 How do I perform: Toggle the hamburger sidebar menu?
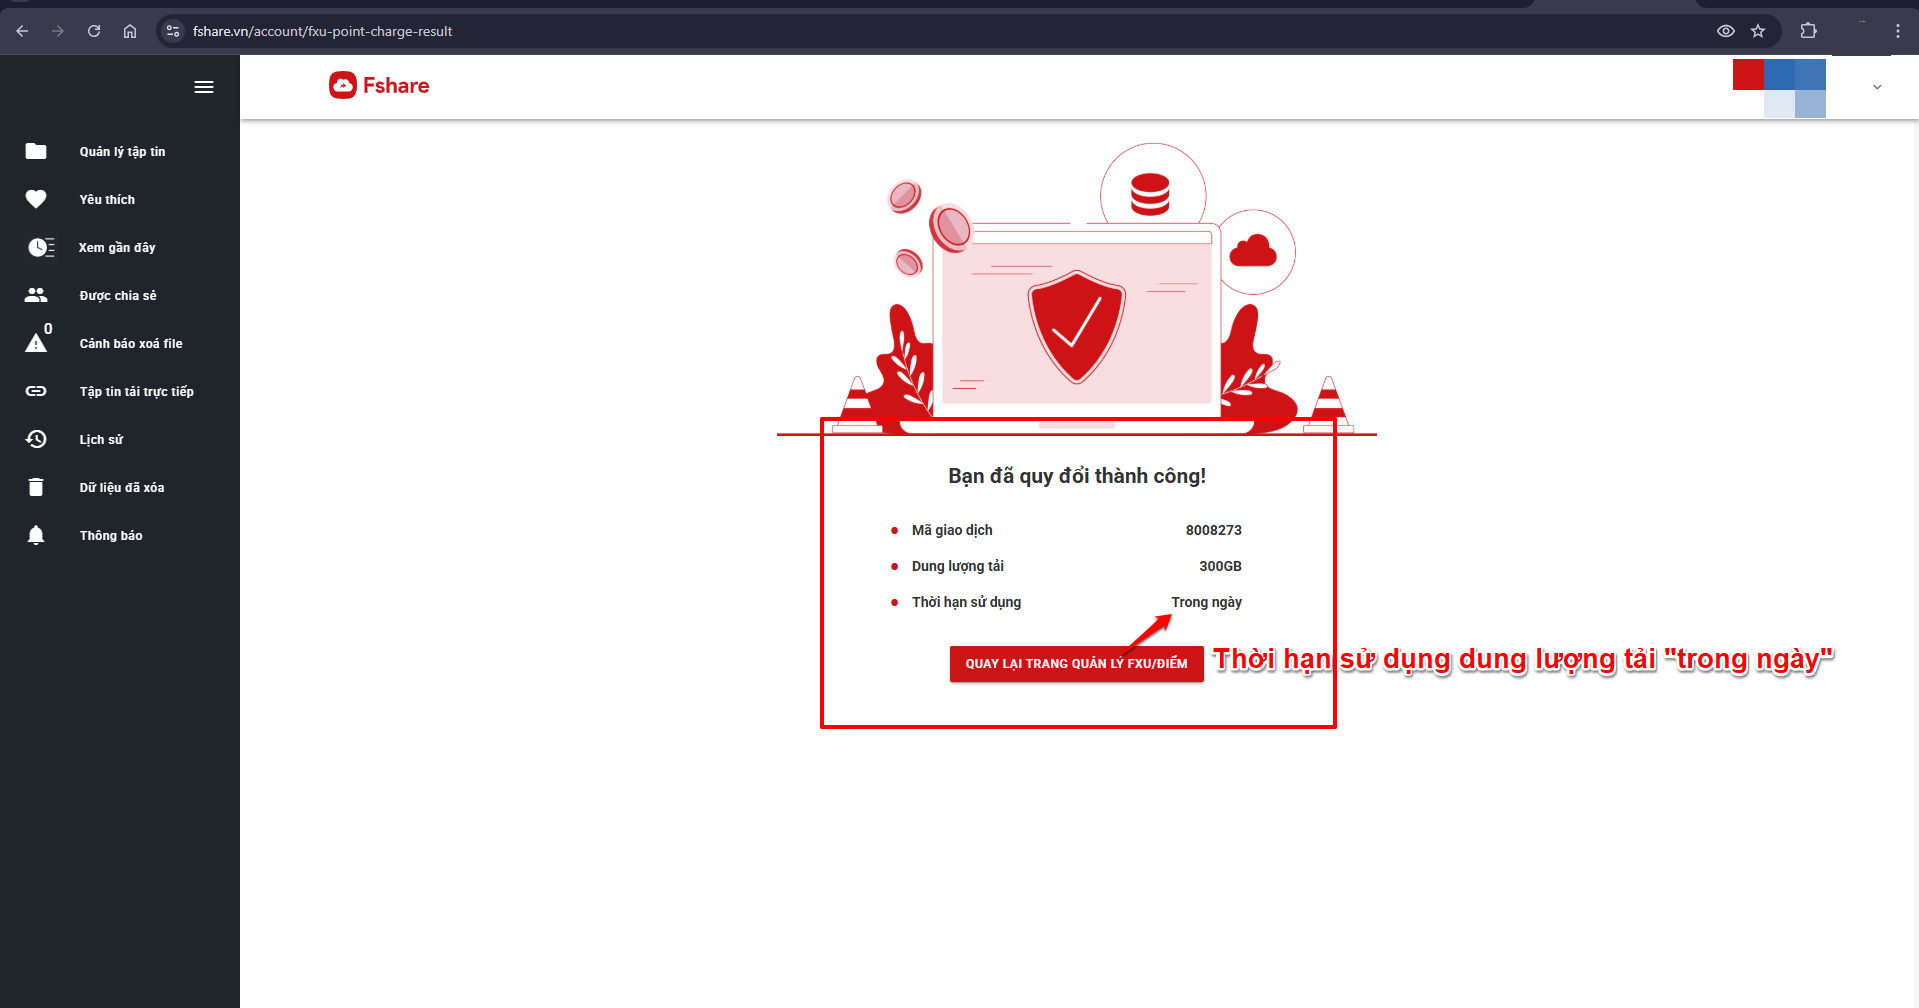204,87
